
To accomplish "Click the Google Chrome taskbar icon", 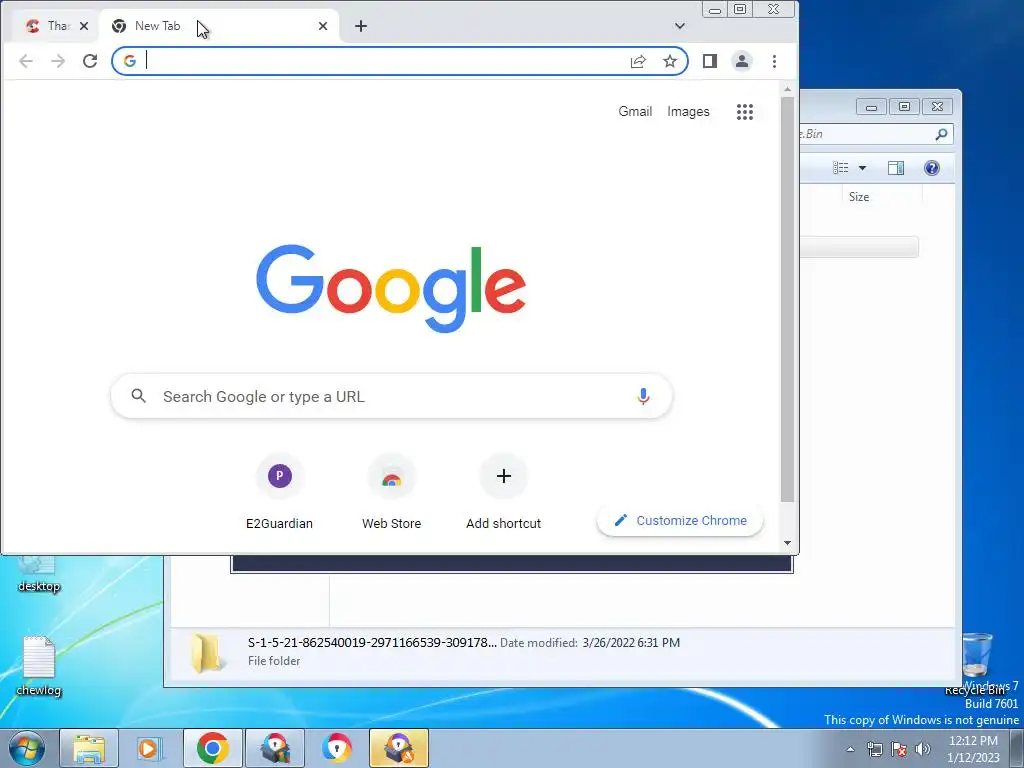I will (x=212, y=748).
